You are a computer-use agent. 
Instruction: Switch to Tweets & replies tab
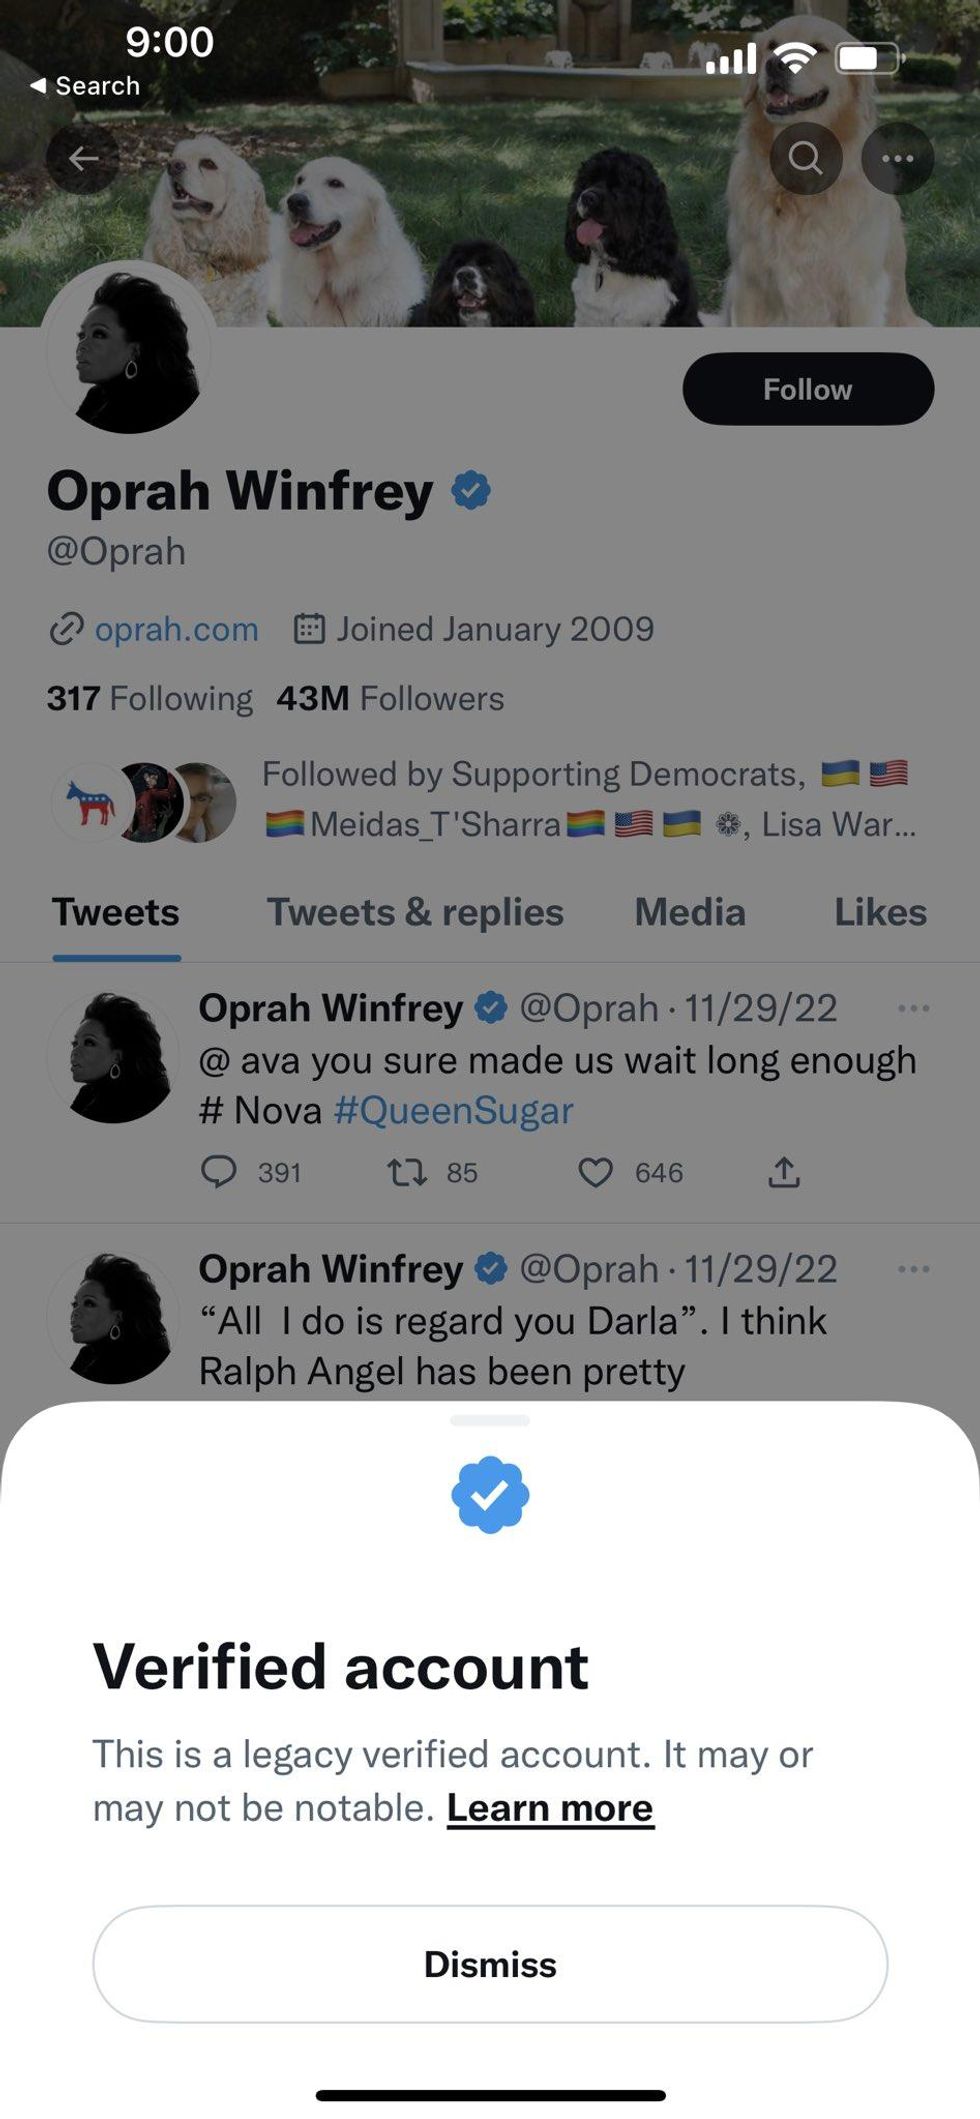[x=415, y=912]
